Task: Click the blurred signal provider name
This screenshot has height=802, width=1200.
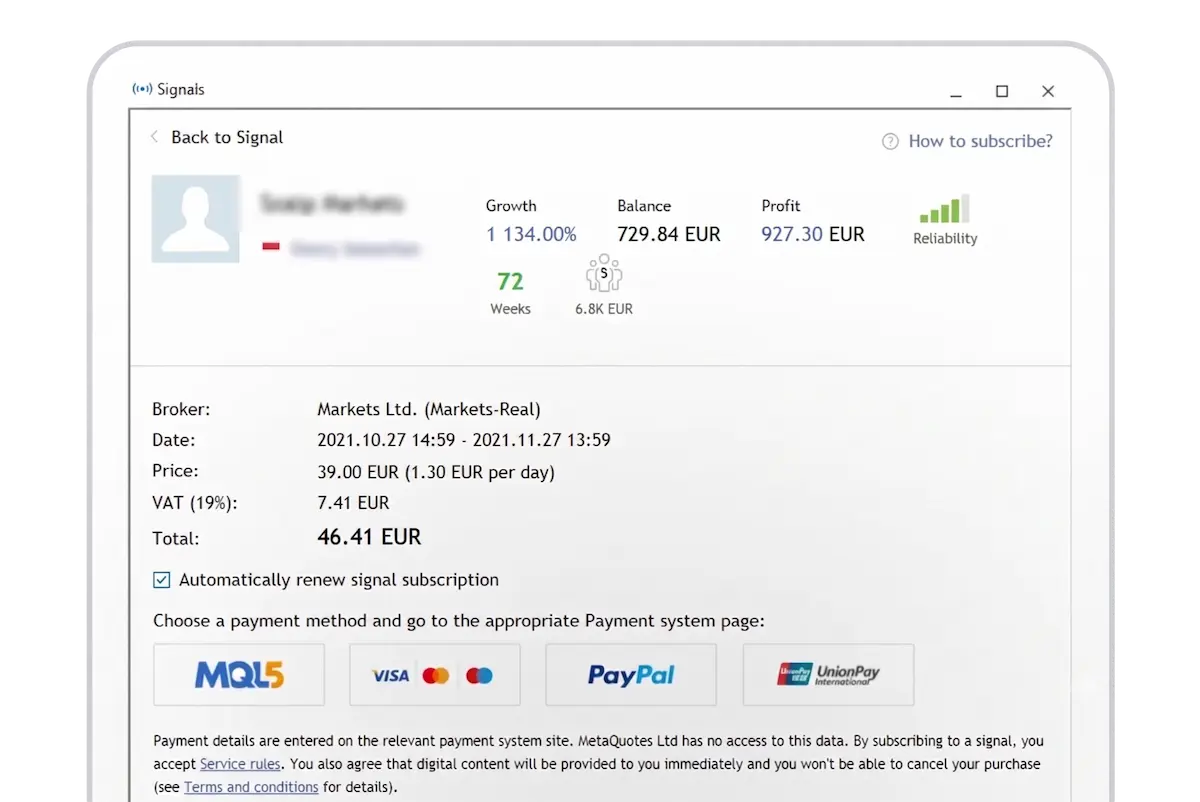Action: (332, 204)
